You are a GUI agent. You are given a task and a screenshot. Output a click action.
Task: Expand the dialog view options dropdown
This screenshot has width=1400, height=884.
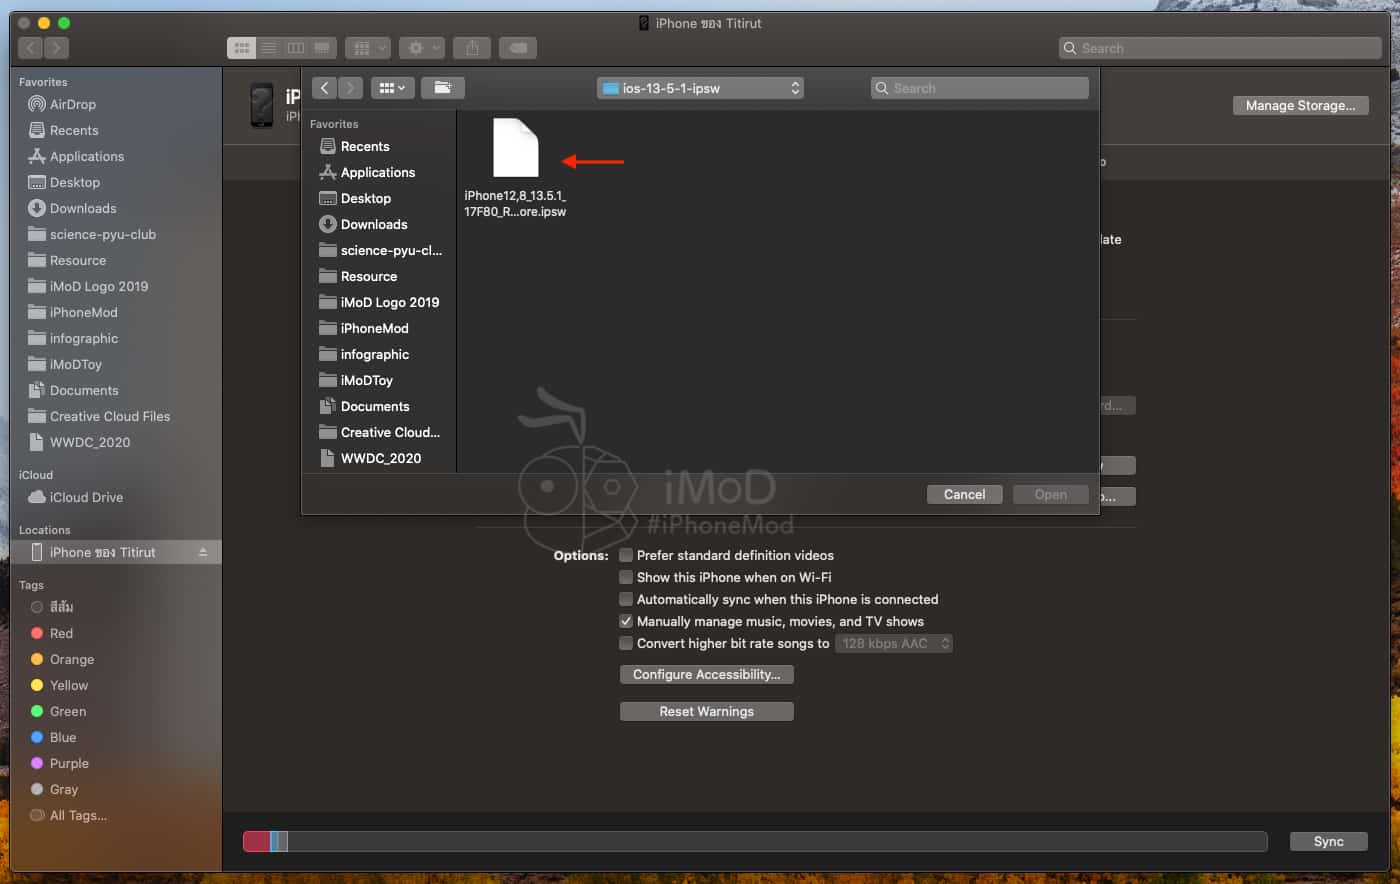[392, 88]
